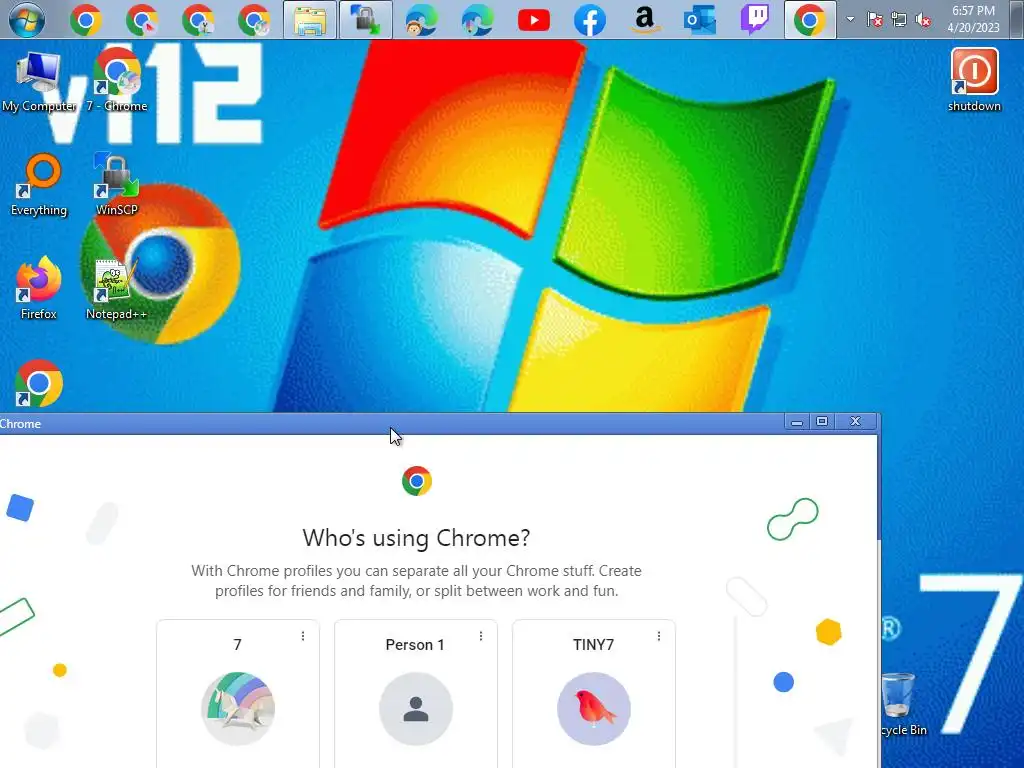The width and height of the screenshot is (1024, 768).
Task: Select the Recycle Bin desktop icon
Action: point(903,705)
